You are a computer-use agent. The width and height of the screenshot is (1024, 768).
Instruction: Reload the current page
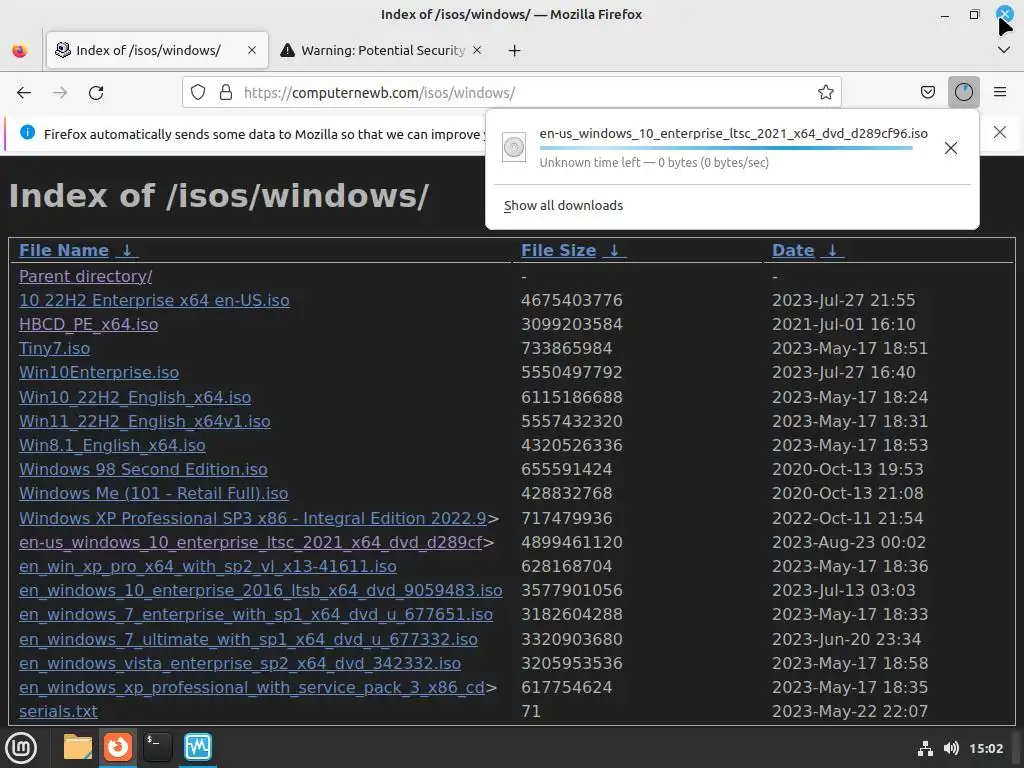tap(96, 93)
